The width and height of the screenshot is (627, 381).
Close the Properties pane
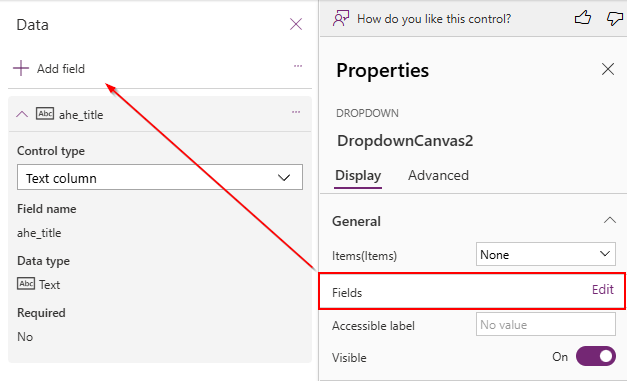[x=608, y=69]
